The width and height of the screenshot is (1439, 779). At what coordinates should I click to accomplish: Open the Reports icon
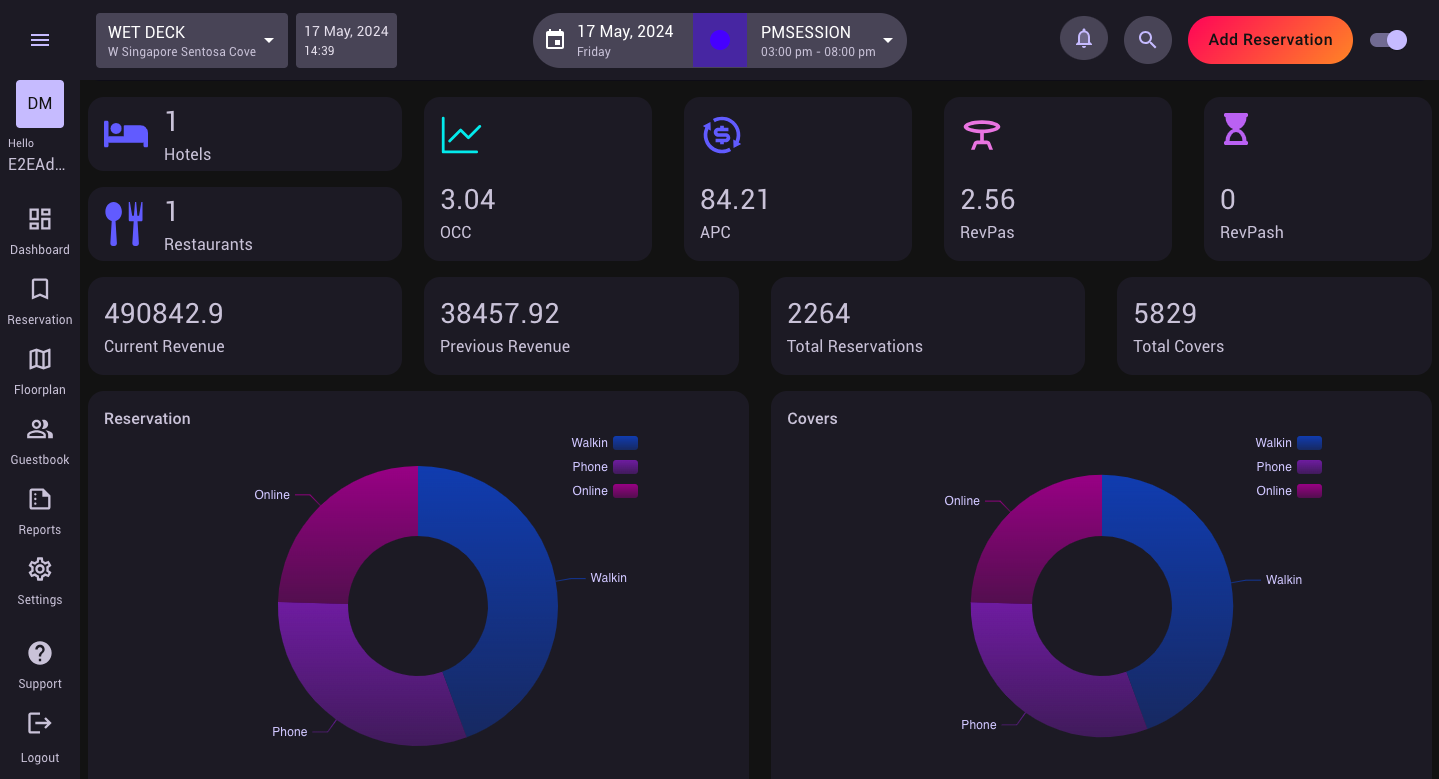click(x=40, y=500)
